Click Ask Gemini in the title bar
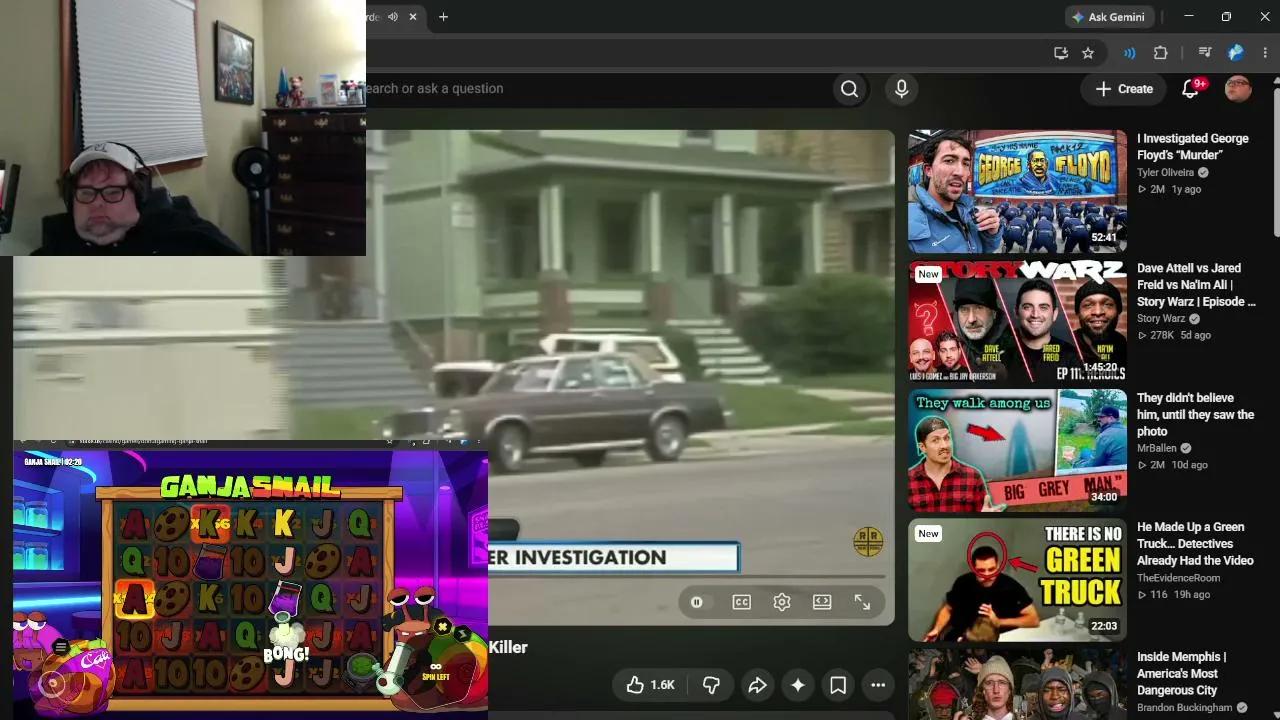Image resolution: width=1280 pixels, height=720 pixels. tap(1109, 17)
